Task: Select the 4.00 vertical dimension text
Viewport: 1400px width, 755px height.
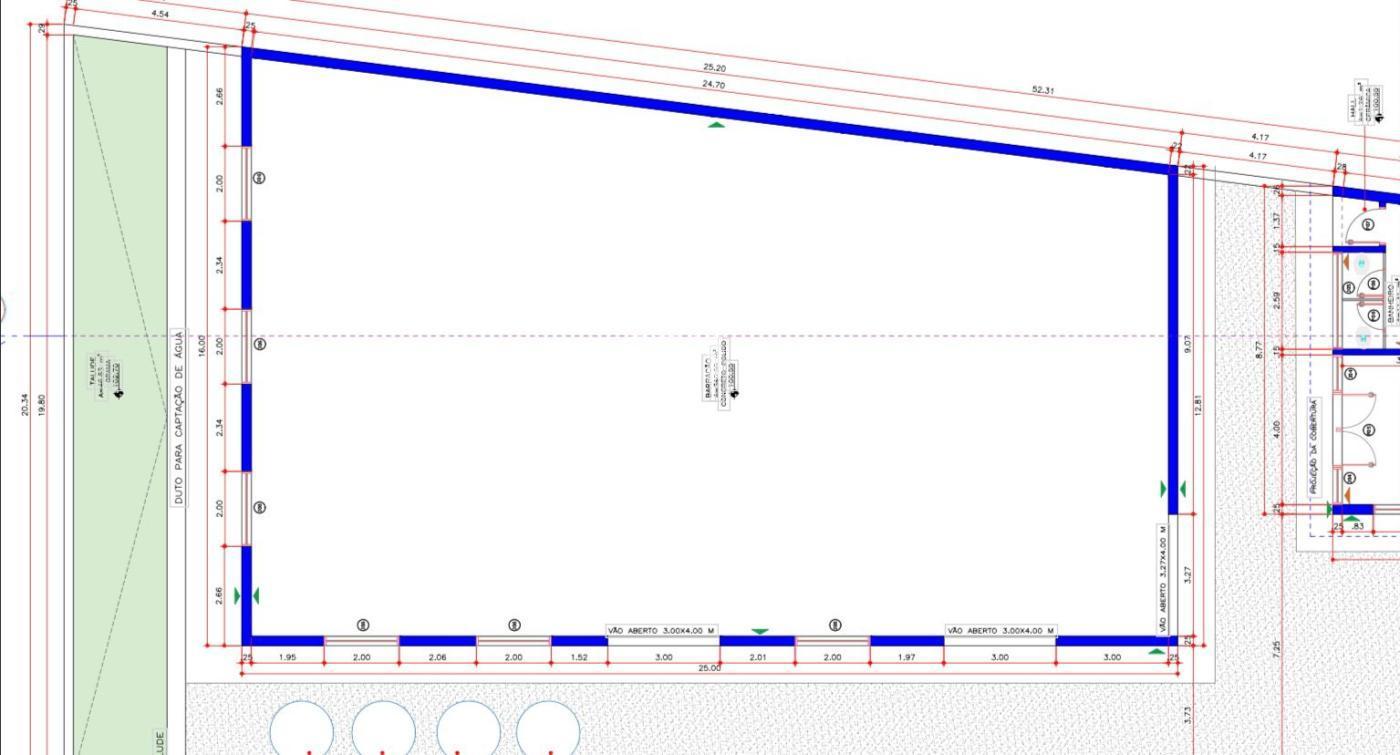Action: tap(1276, 429)
